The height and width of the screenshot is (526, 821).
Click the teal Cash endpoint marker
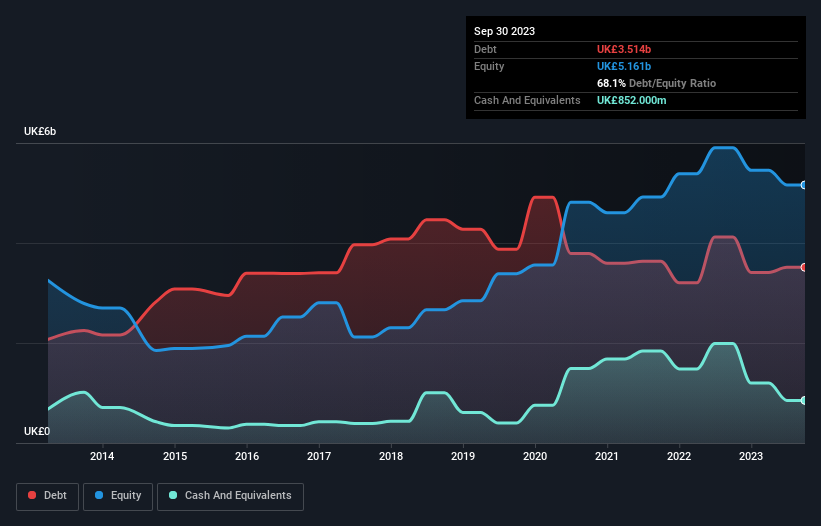[x=804, y=400]
